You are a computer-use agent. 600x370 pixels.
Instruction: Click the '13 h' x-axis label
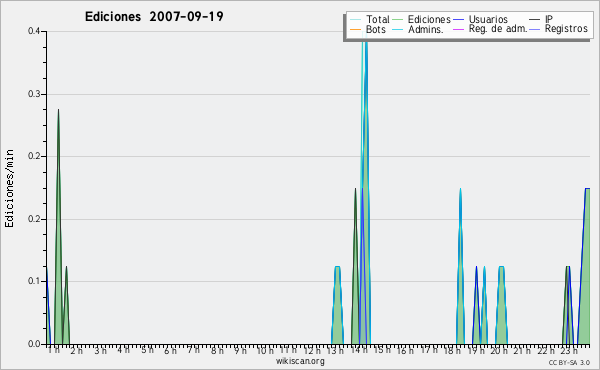tap(335, 350)
